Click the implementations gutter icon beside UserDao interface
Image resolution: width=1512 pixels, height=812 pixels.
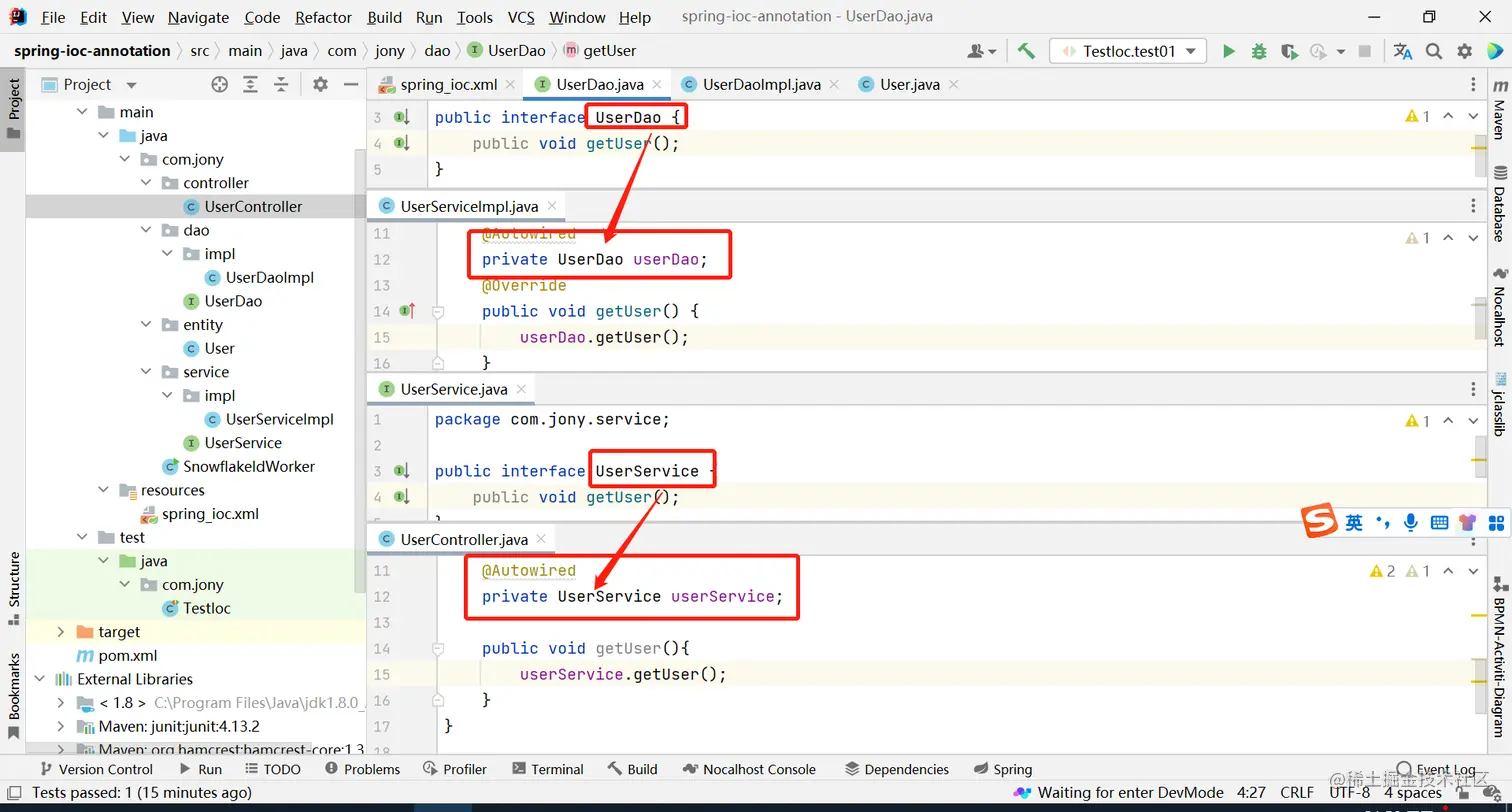(x=402, y=118)
